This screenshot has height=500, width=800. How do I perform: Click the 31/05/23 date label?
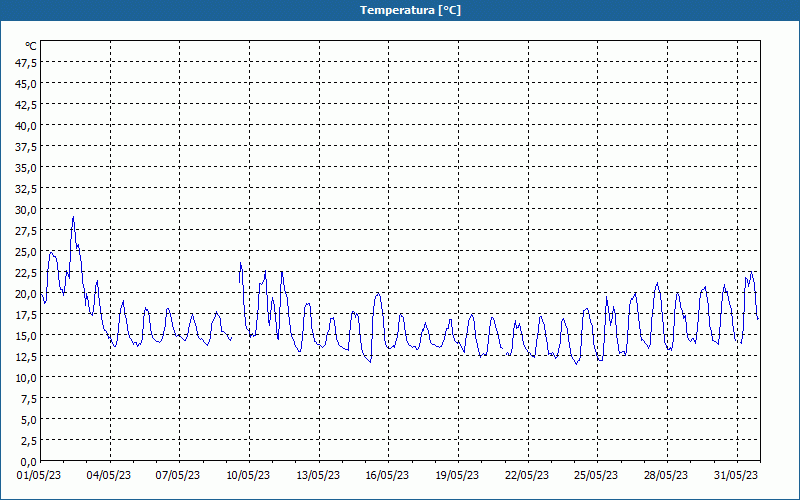pyautogui.click(x=736, y=476)
